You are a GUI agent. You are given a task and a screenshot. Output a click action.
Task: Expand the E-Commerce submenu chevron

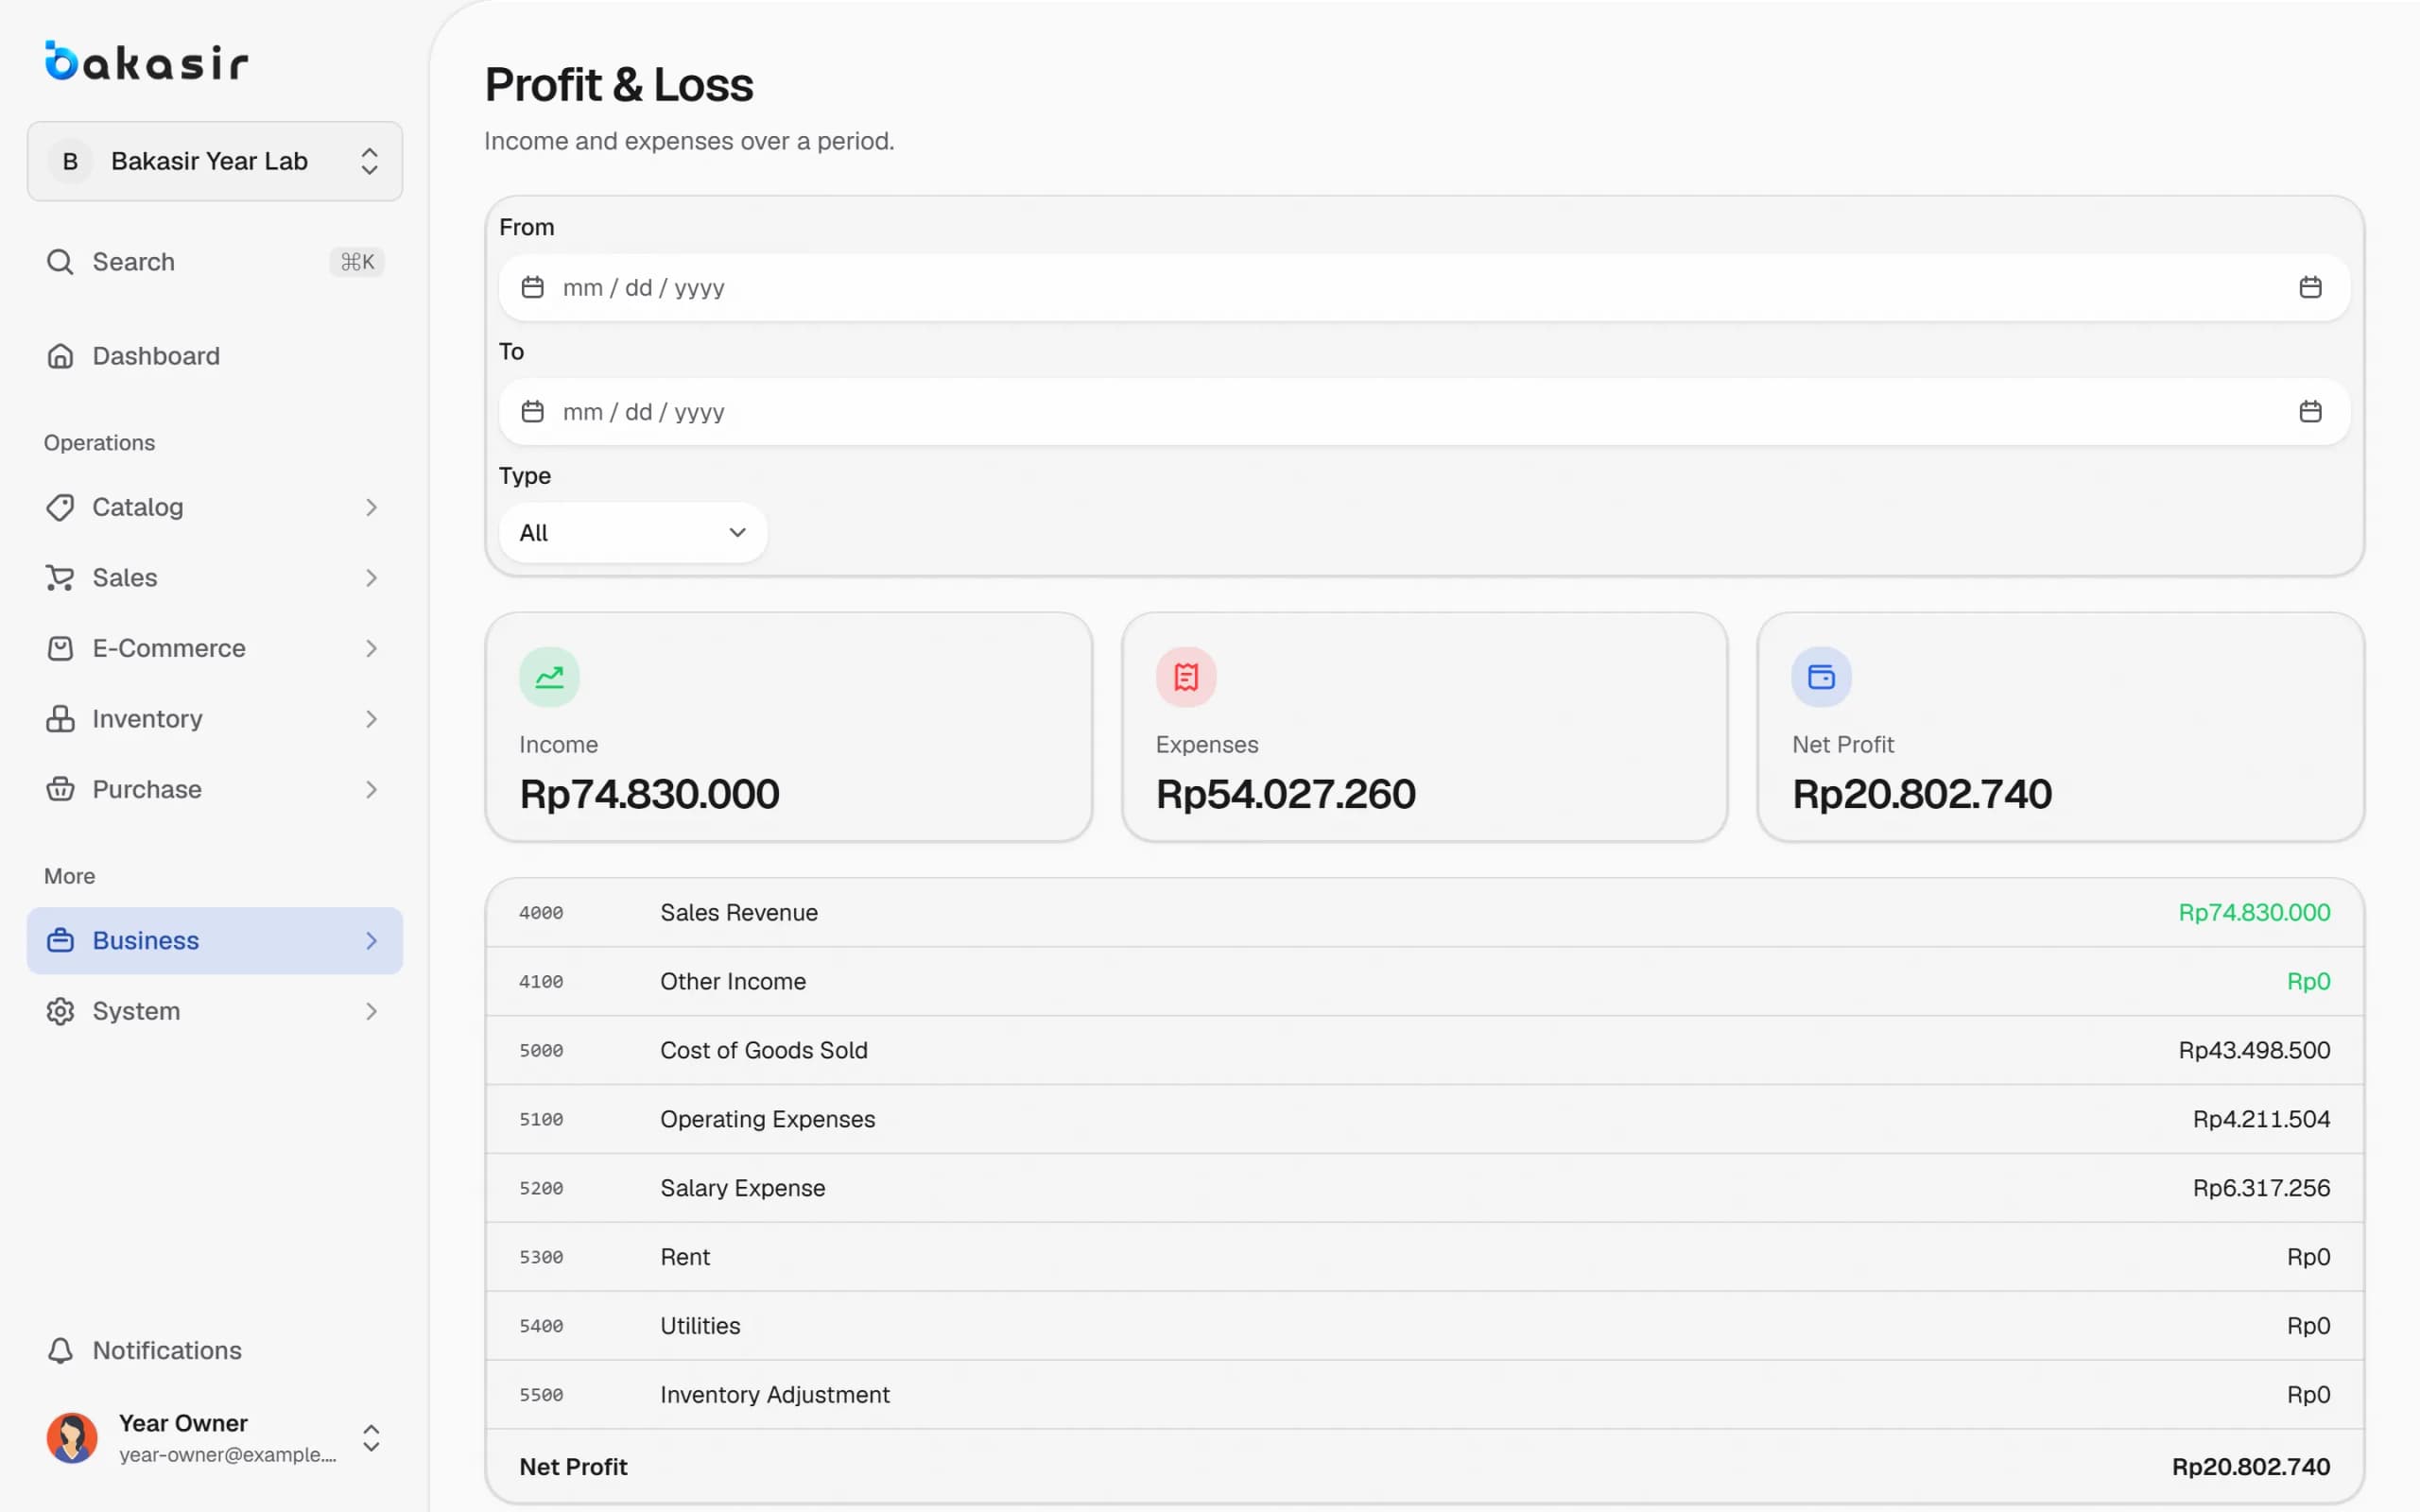371,648
